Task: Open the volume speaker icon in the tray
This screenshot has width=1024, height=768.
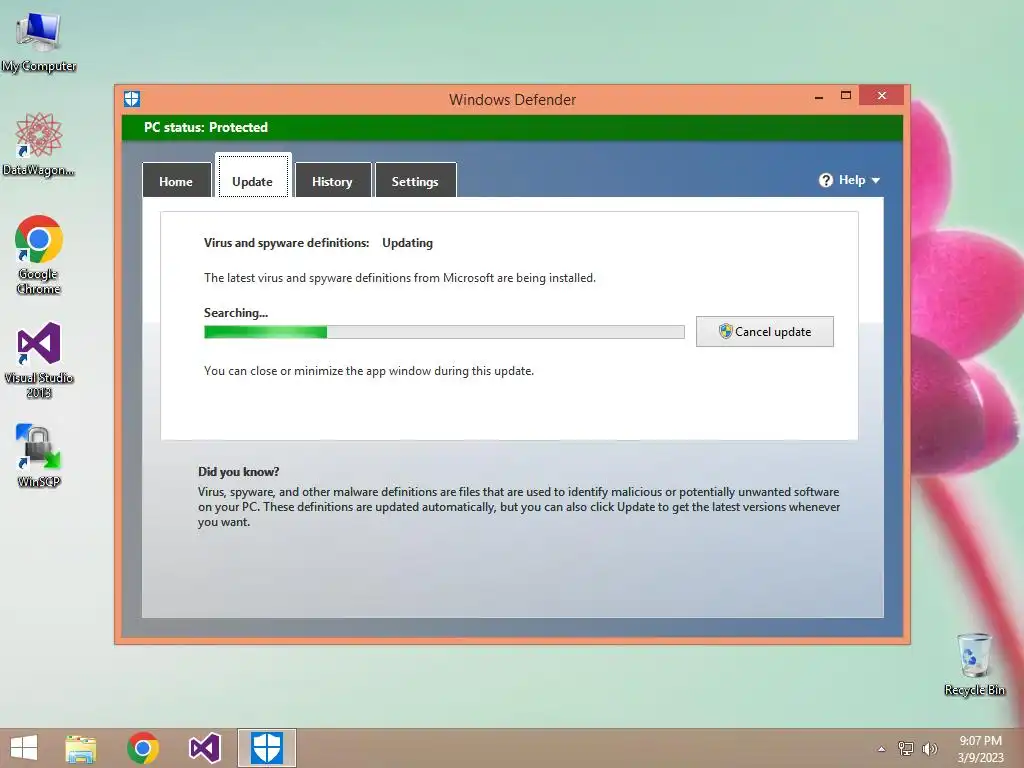Action: coord(929,748)
